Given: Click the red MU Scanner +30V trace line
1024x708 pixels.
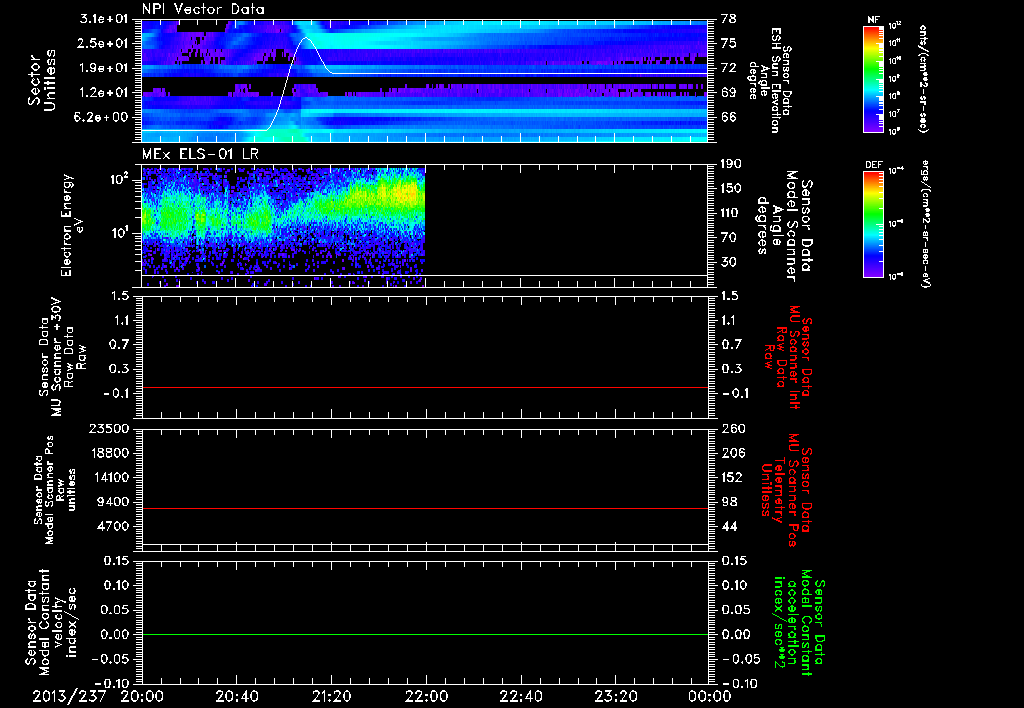Looking at the screenshot, I should pos(425,387).
